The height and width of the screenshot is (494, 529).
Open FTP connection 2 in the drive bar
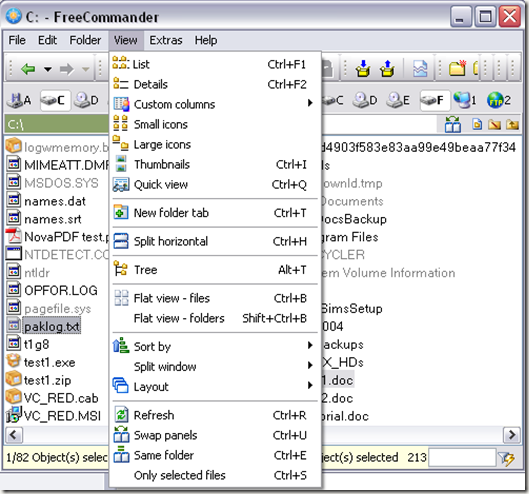[498, 100]
